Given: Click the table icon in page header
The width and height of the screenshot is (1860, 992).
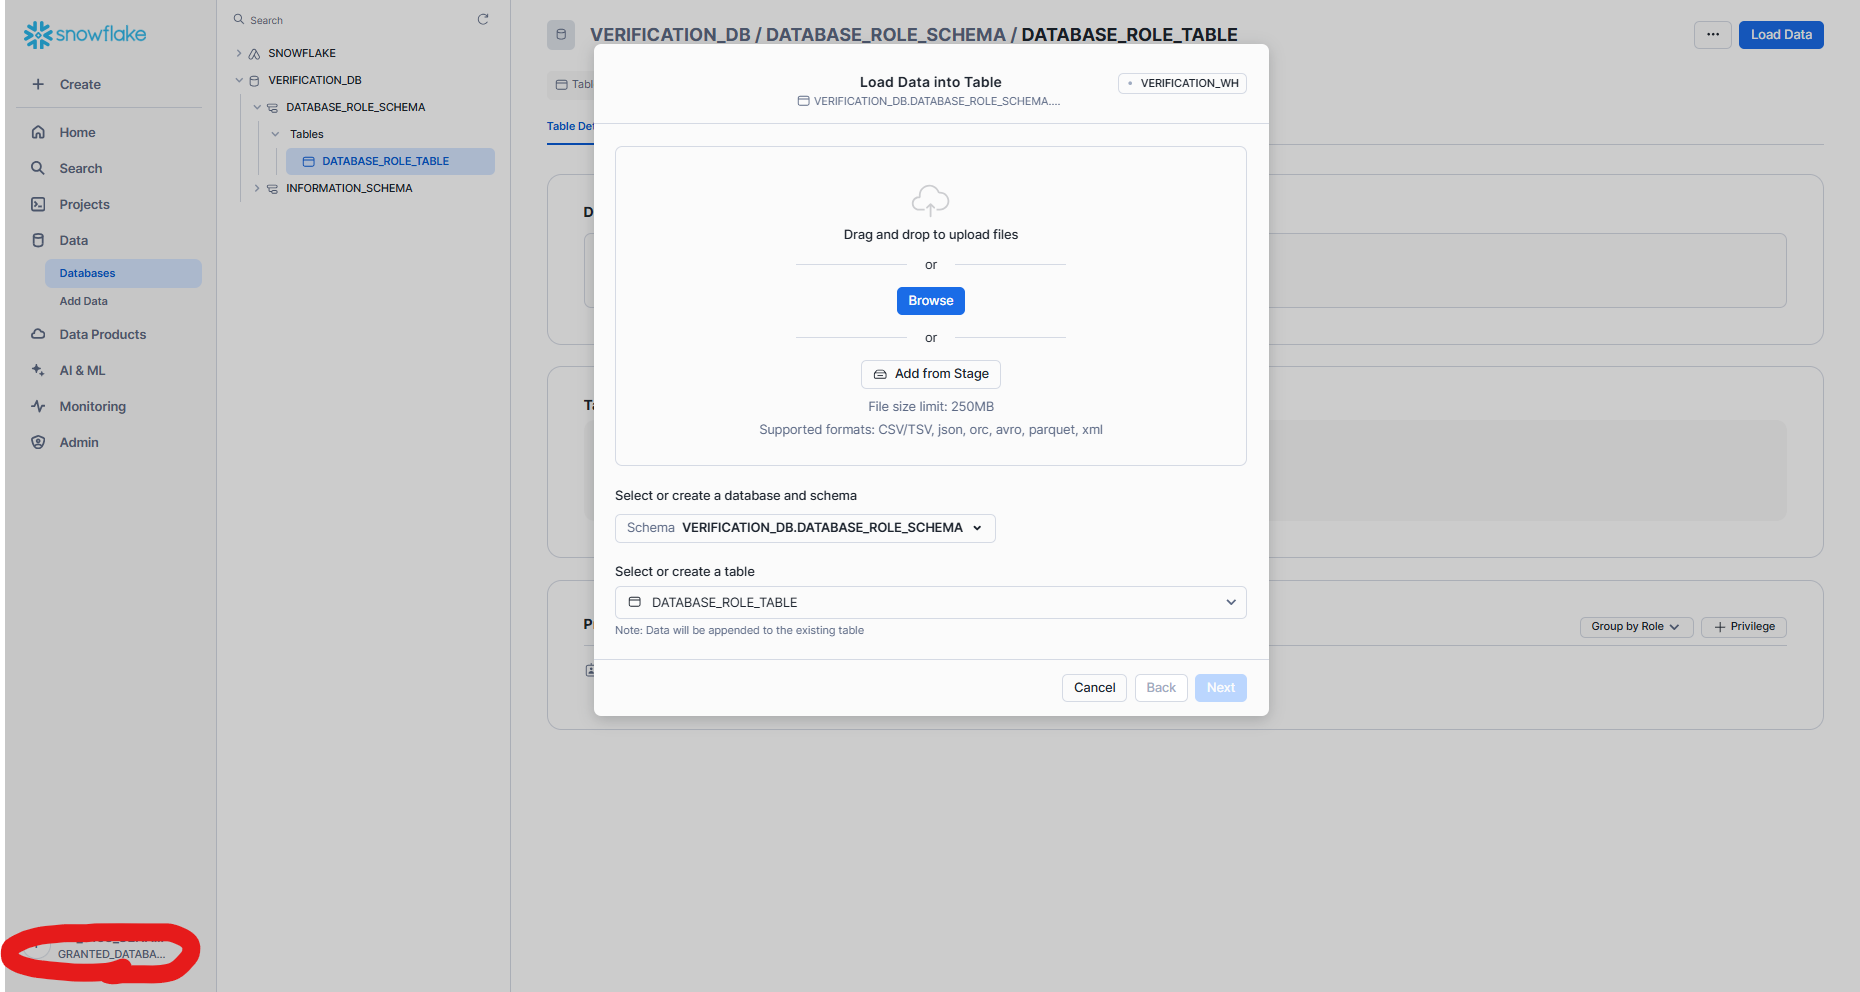Looking at the screenshot, I should (x=561, y=35).
